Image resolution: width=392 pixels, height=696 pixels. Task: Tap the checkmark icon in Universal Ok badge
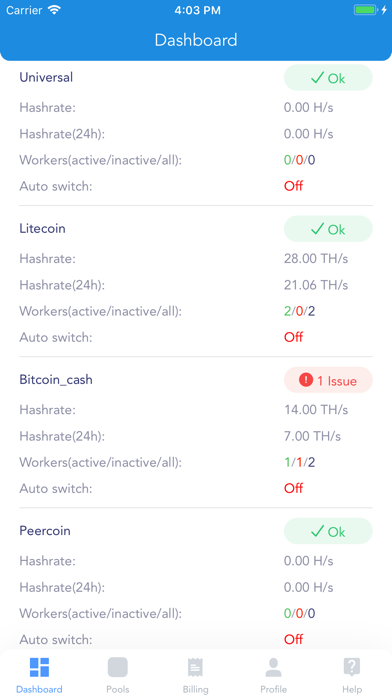(x=317, y=78)
